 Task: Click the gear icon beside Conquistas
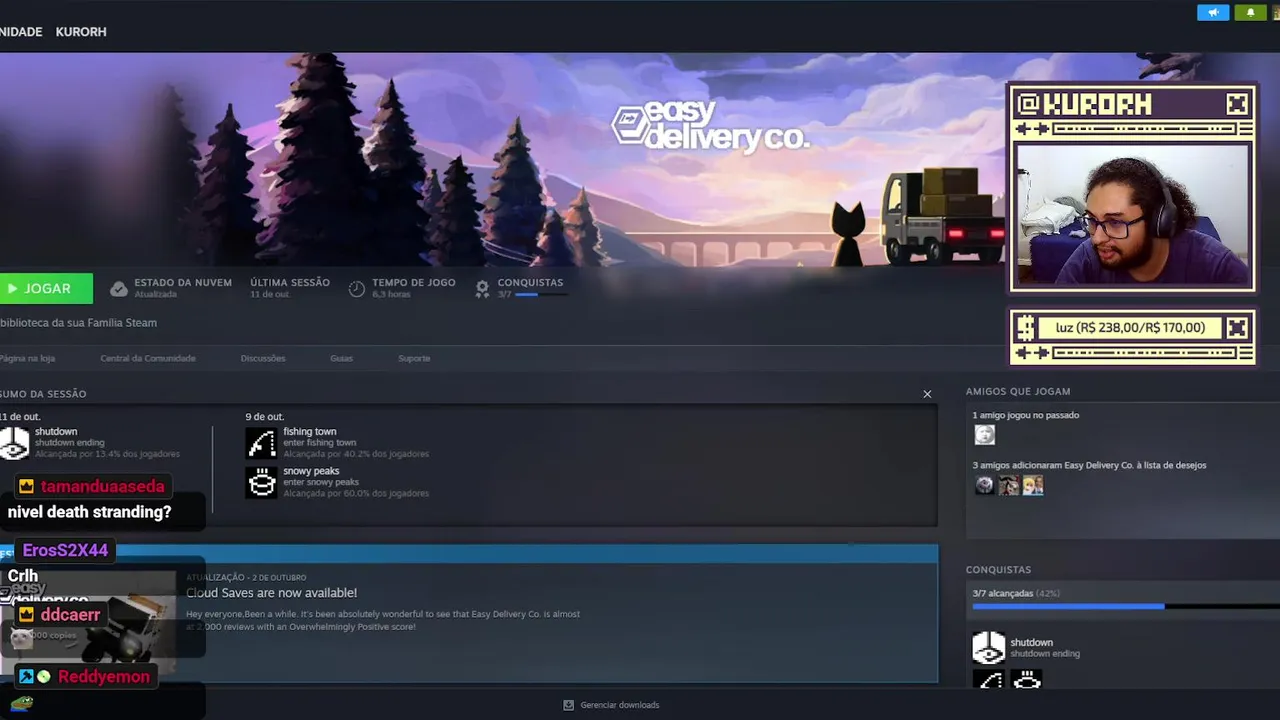[x=482, y=289]
